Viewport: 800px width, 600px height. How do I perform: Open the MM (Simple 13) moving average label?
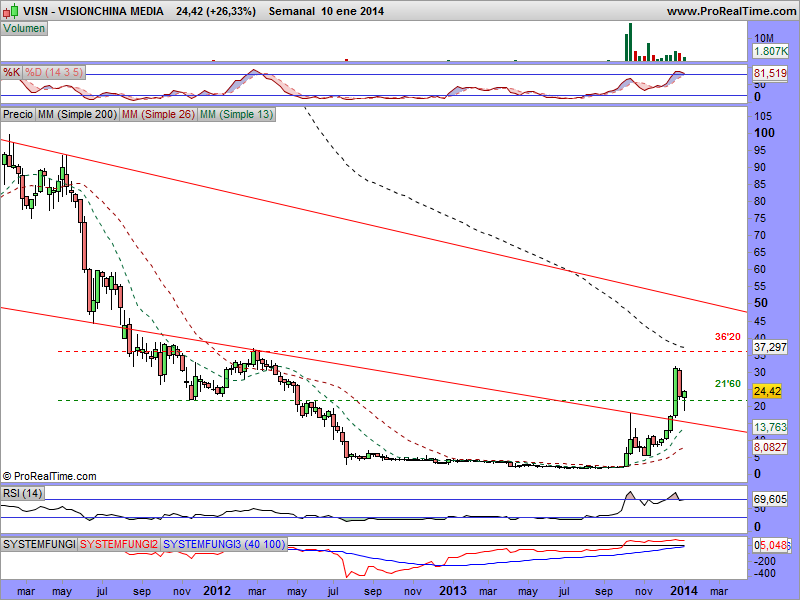pos(236,114)
